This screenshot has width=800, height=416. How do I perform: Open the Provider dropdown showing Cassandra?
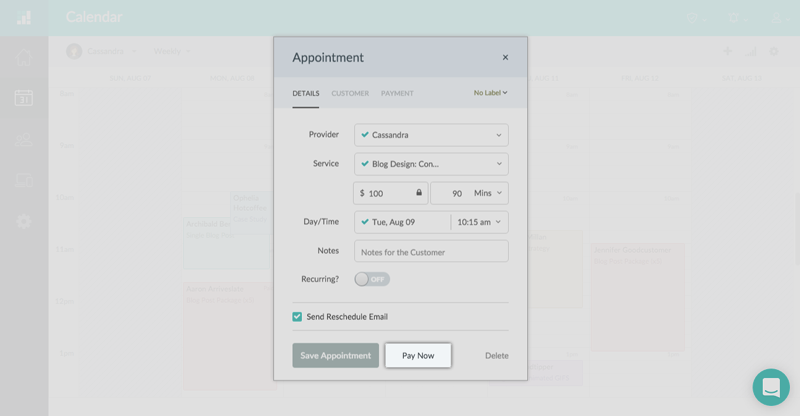click(x=431, y=135)
